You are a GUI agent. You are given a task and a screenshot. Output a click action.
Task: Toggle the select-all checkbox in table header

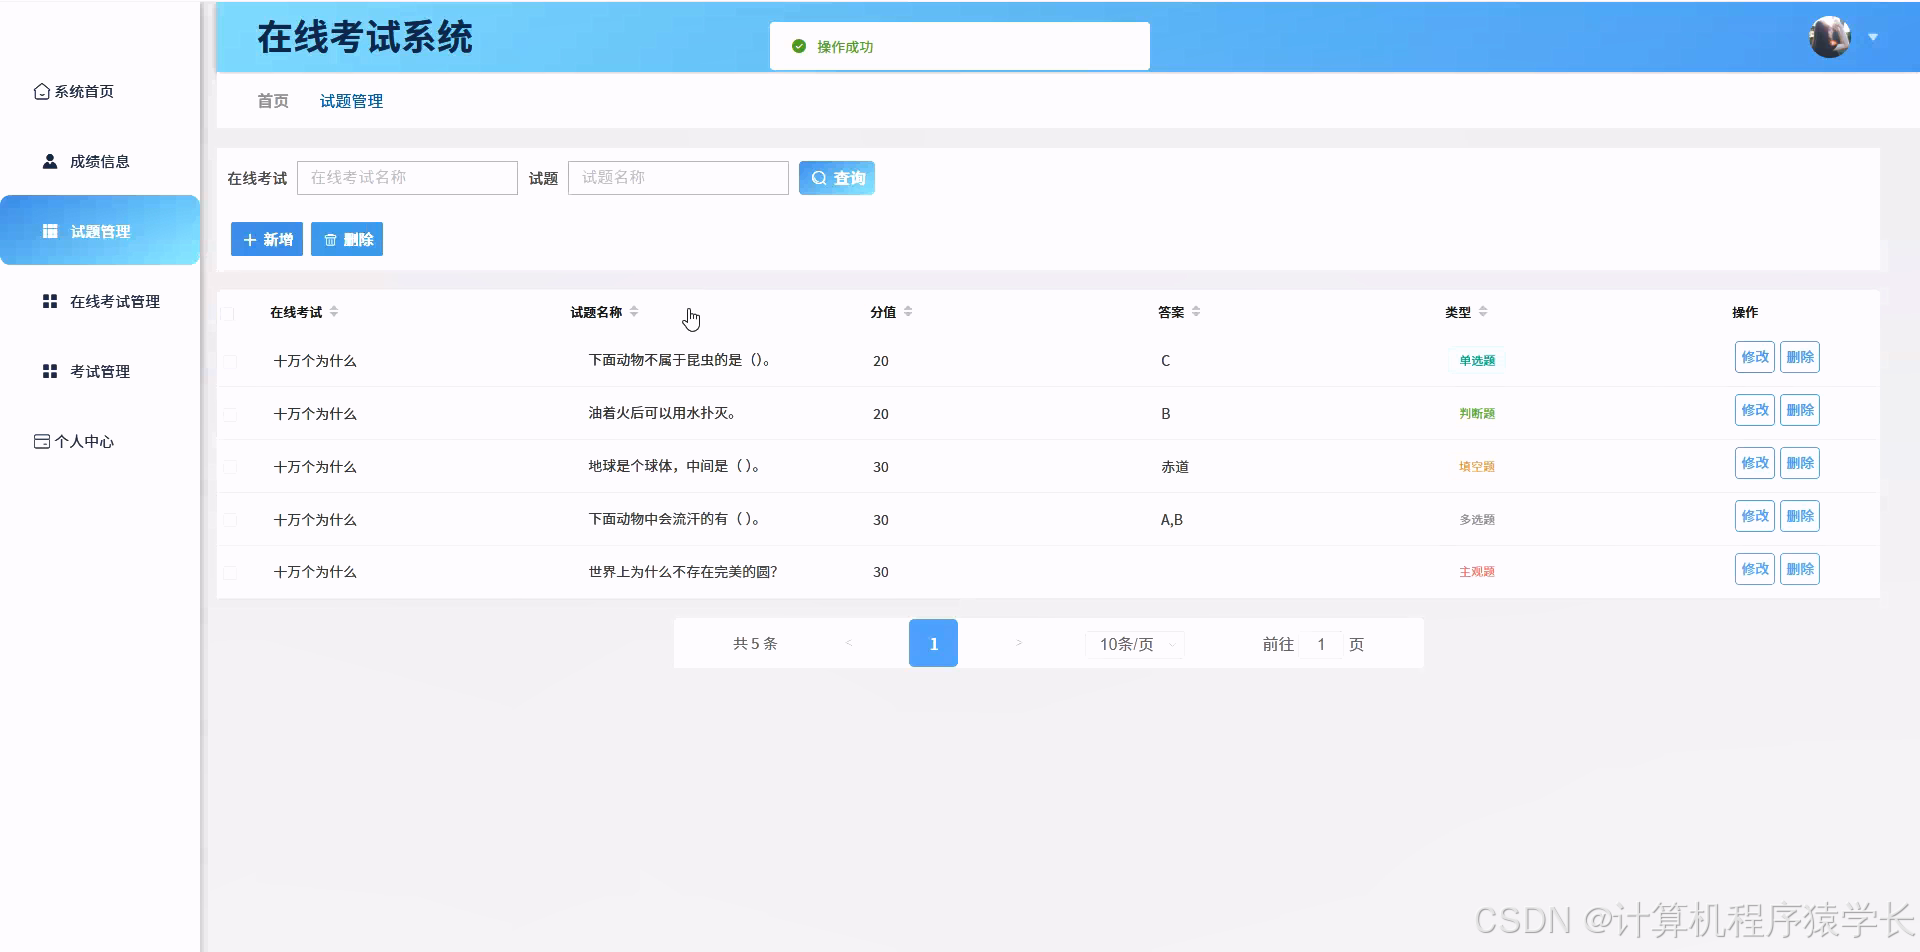coord(229,312)
